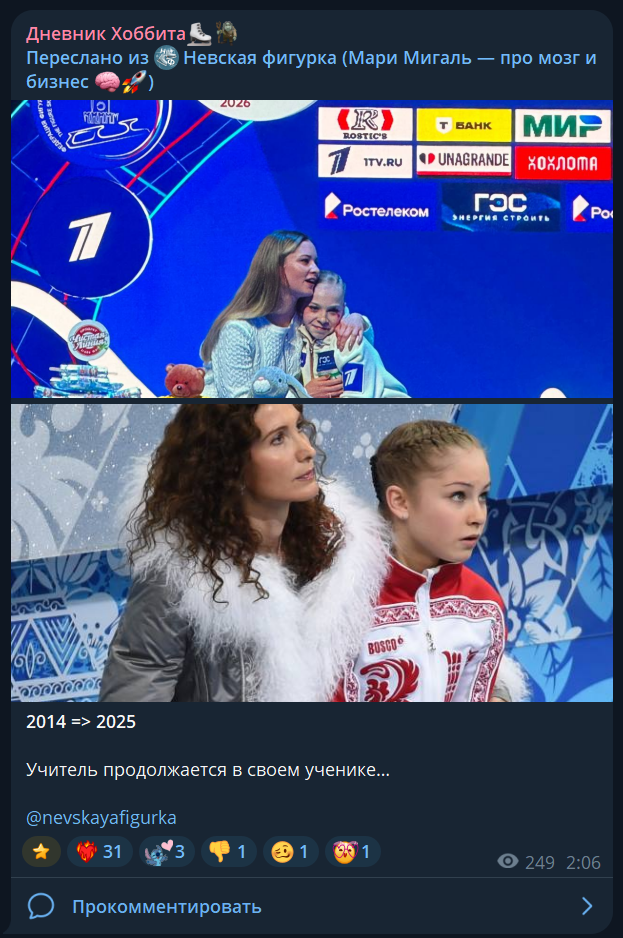Click the Невская фигурка channel avatar icon

coord(166,58)
